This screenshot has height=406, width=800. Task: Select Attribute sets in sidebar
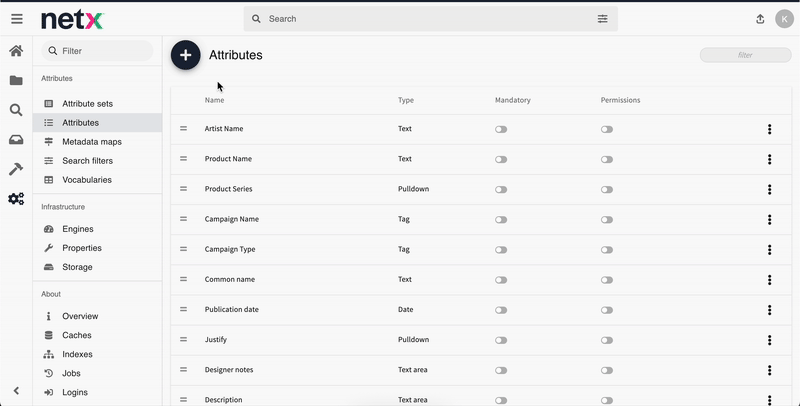[x=87, y=104]
